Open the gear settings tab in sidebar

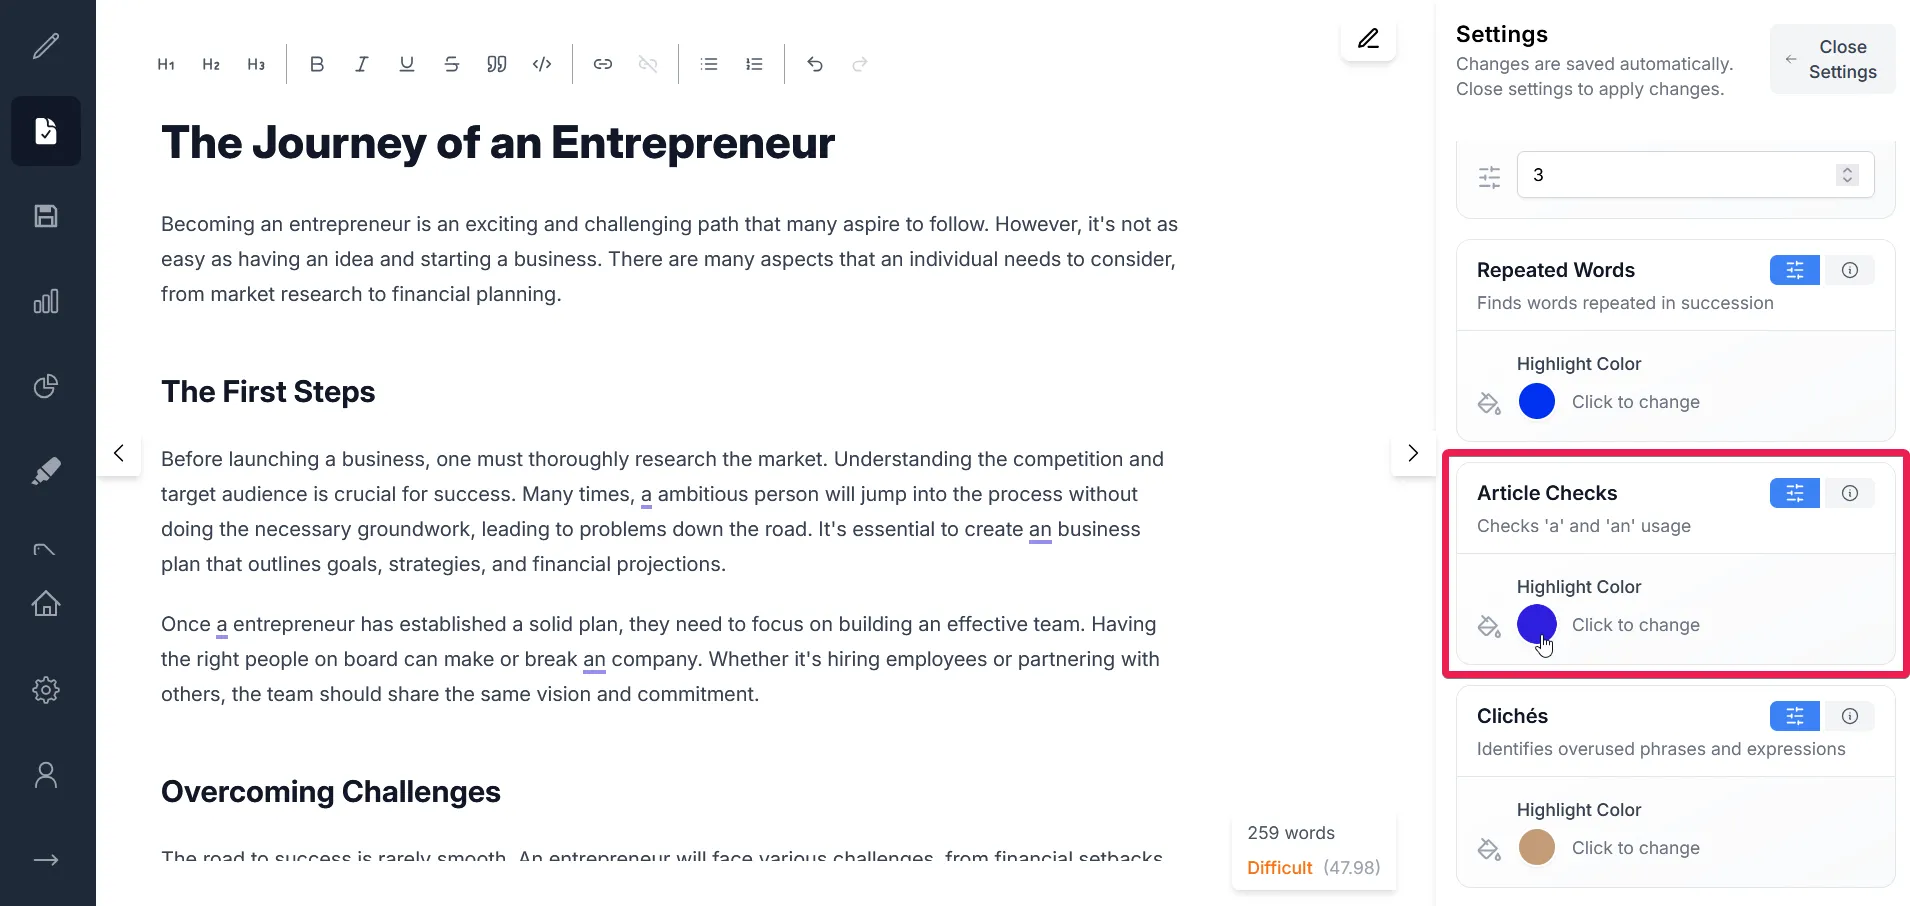pyautogui.click(x=46, y=690)
